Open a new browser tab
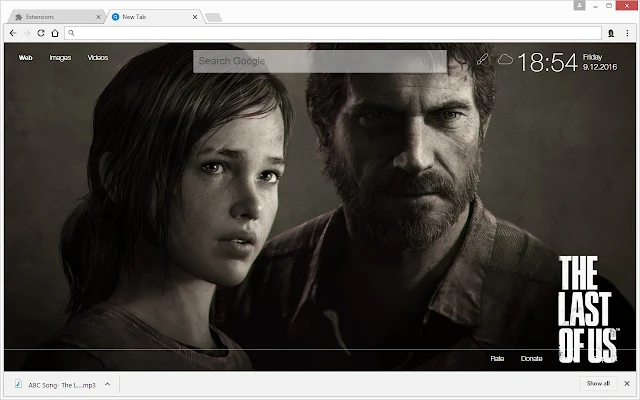Screen dimensions: 640x400 [213, 17]
